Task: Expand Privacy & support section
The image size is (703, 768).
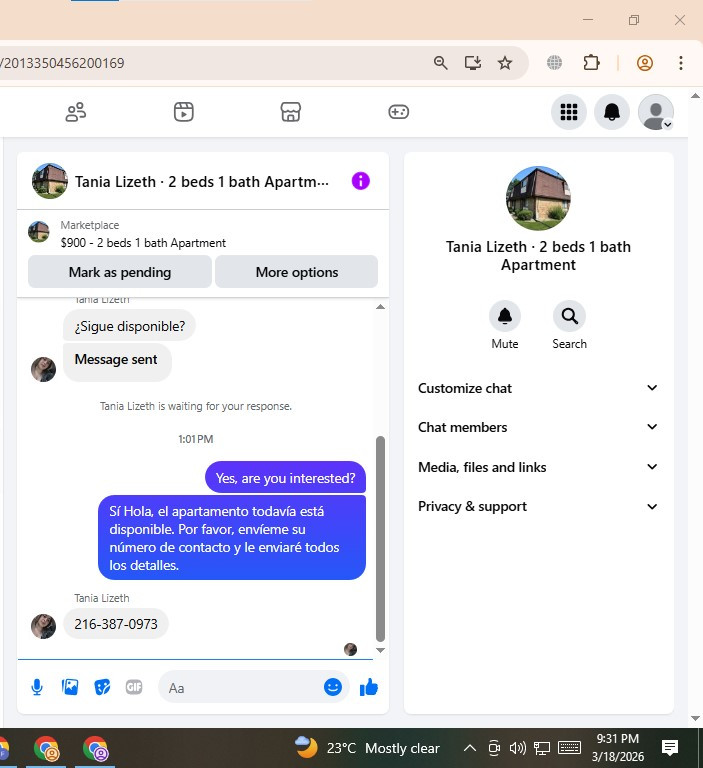Action: [538, 506]
